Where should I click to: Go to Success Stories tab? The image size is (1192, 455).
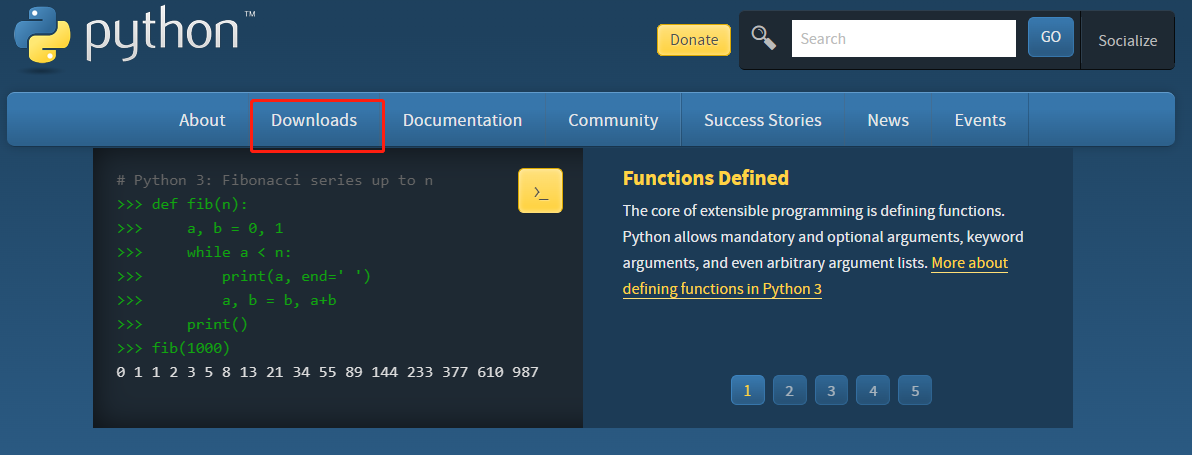pos(762,120)
